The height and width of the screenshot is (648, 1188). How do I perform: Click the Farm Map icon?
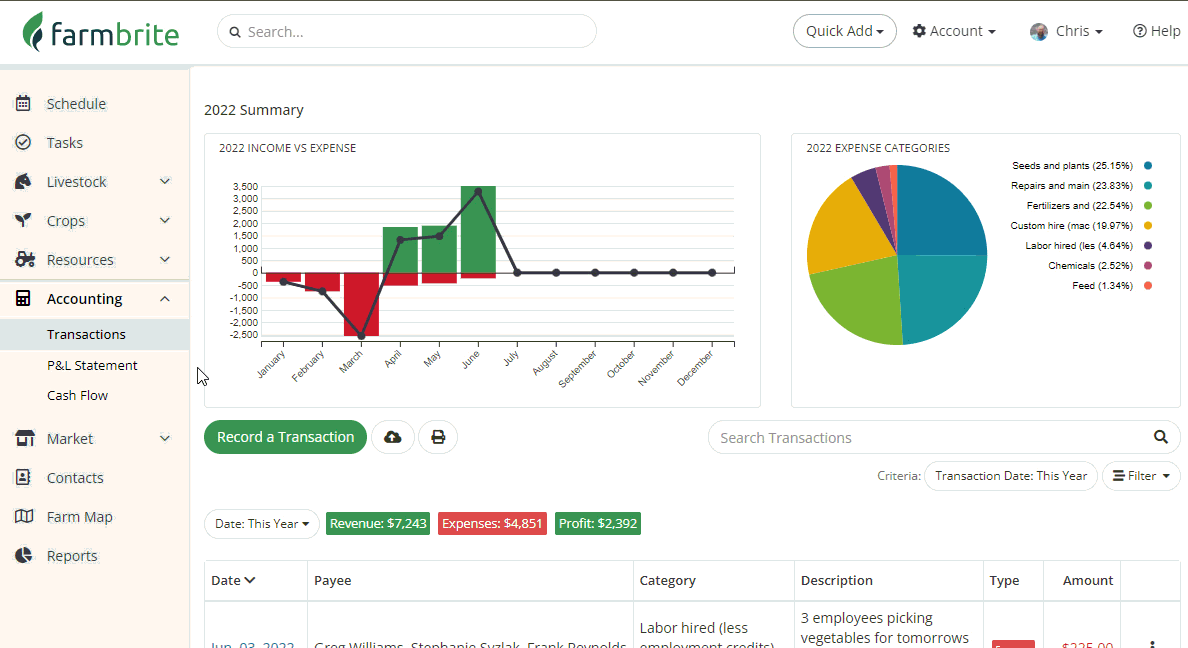24,517
